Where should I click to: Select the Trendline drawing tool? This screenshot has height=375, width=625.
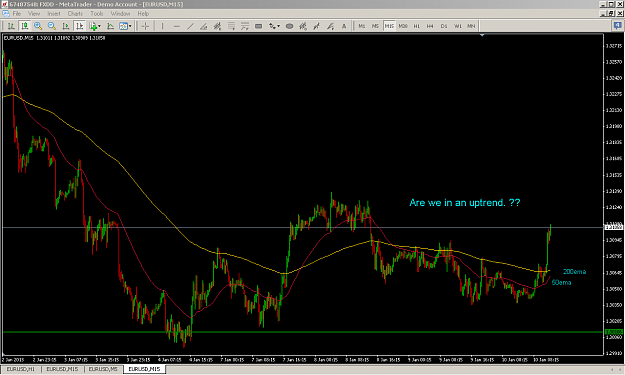tap(190, 26)
